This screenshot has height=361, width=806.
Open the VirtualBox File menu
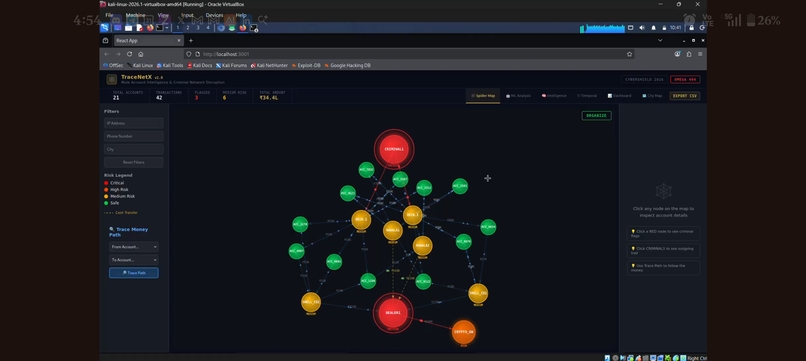(x=109, y=15)
